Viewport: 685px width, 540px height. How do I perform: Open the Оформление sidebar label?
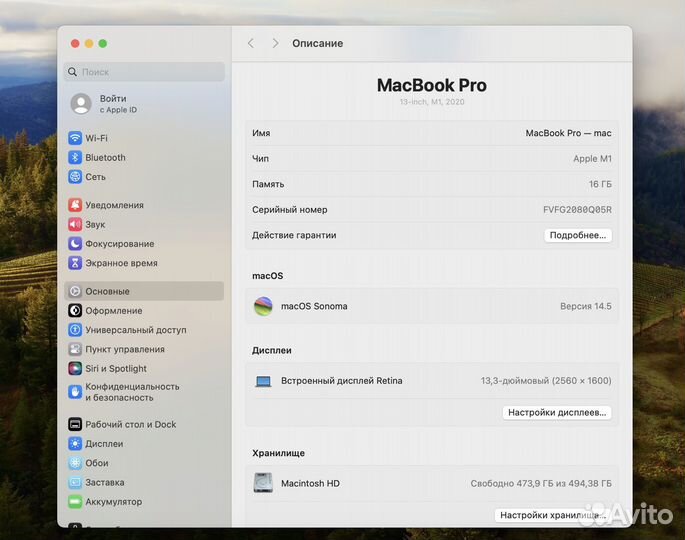(x=114, y=311)
